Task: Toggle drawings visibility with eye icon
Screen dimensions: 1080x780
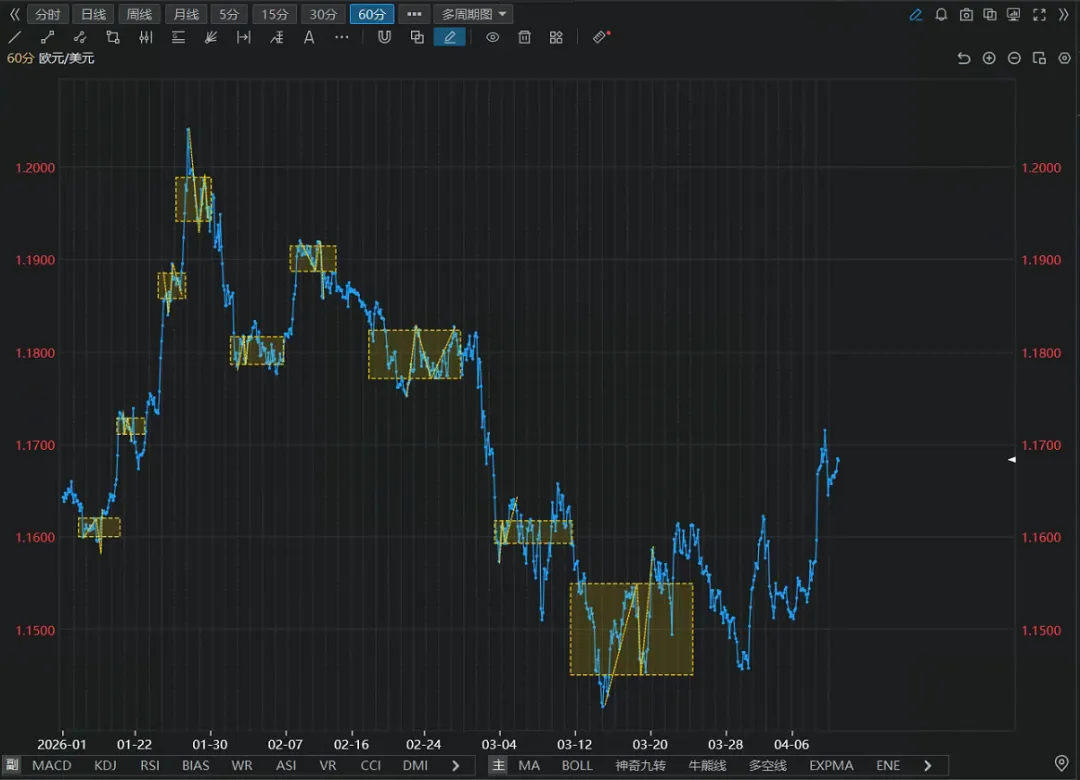Action: 492,37
